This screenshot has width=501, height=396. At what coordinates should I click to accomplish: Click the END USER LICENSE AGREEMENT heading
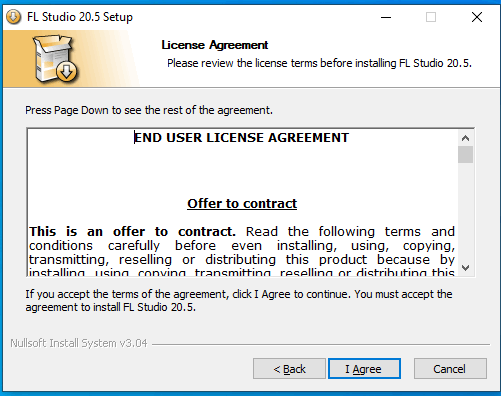(242, 138)
